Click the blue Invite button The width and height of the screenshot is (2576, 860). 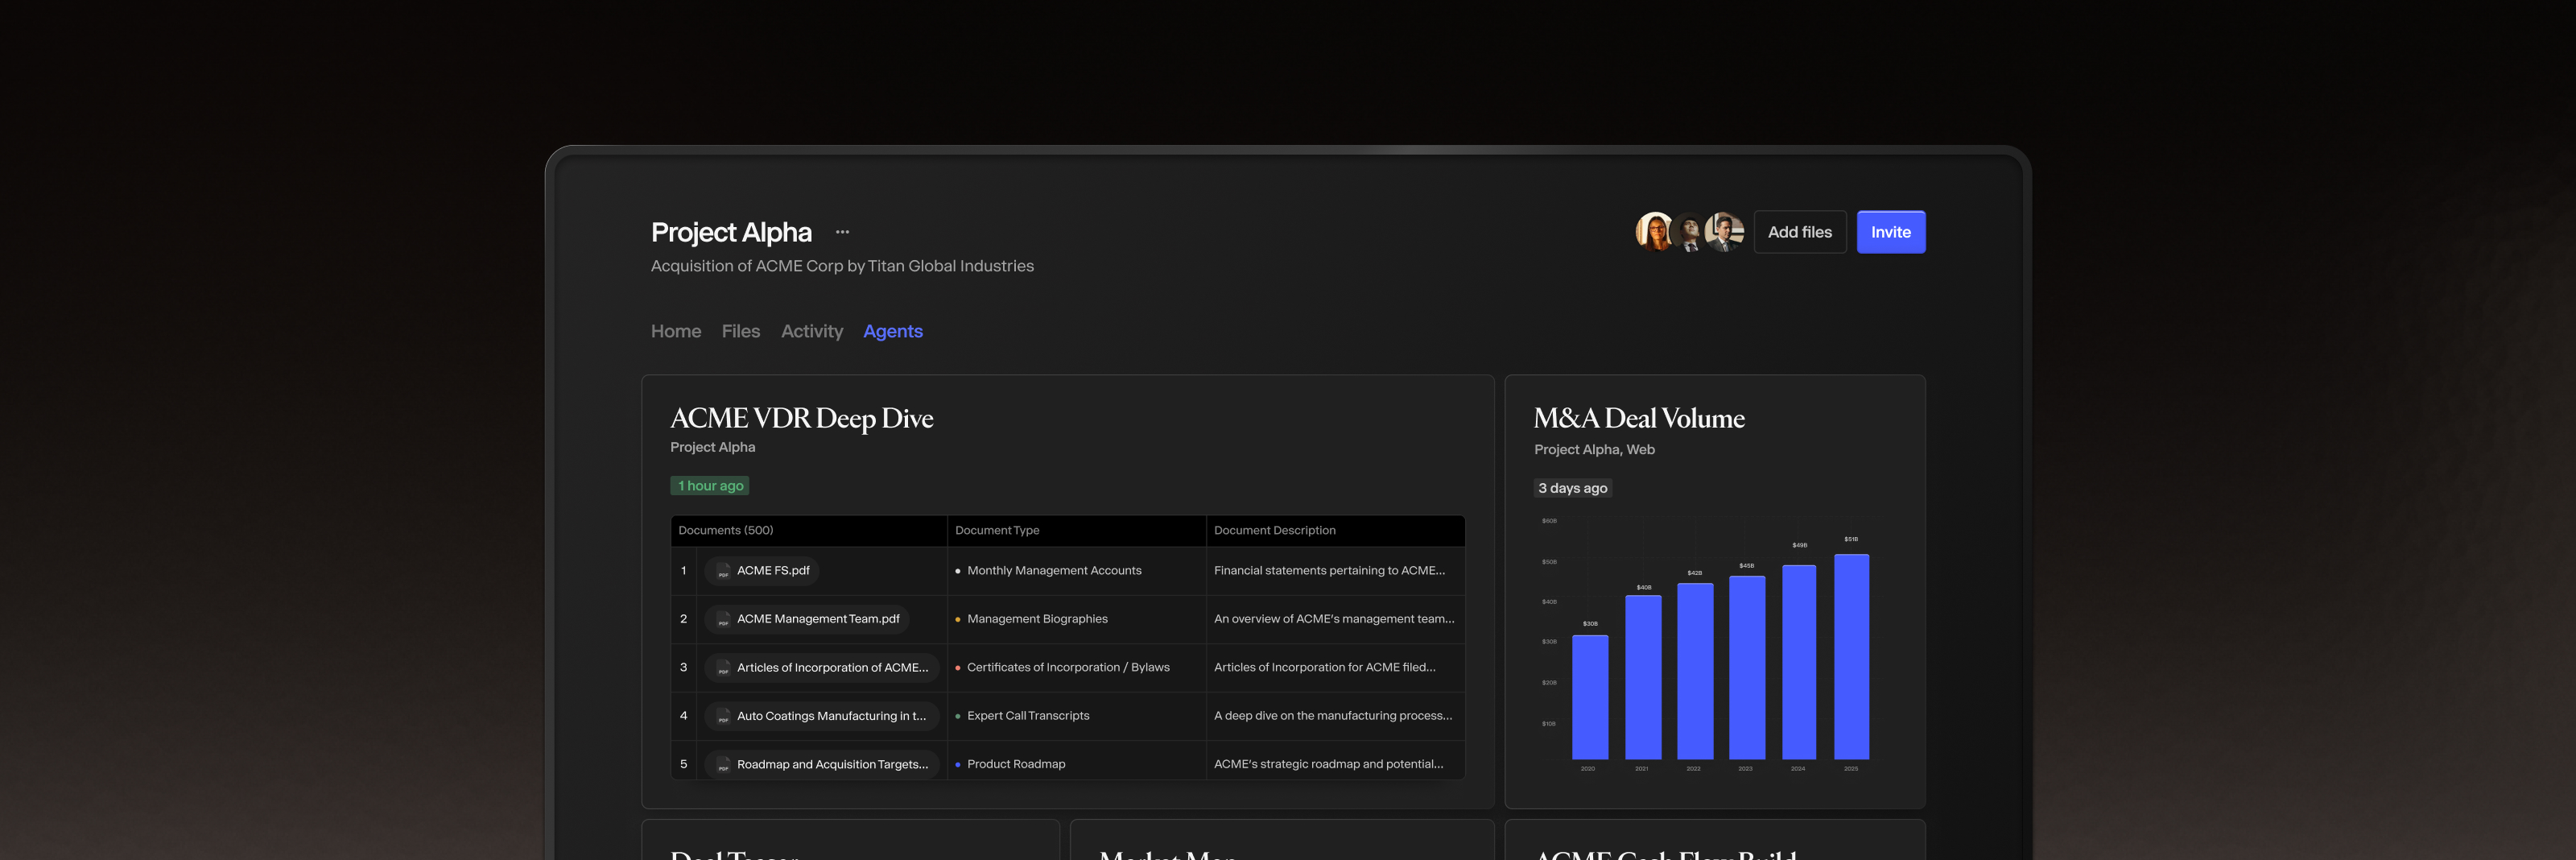(1891, 232)
